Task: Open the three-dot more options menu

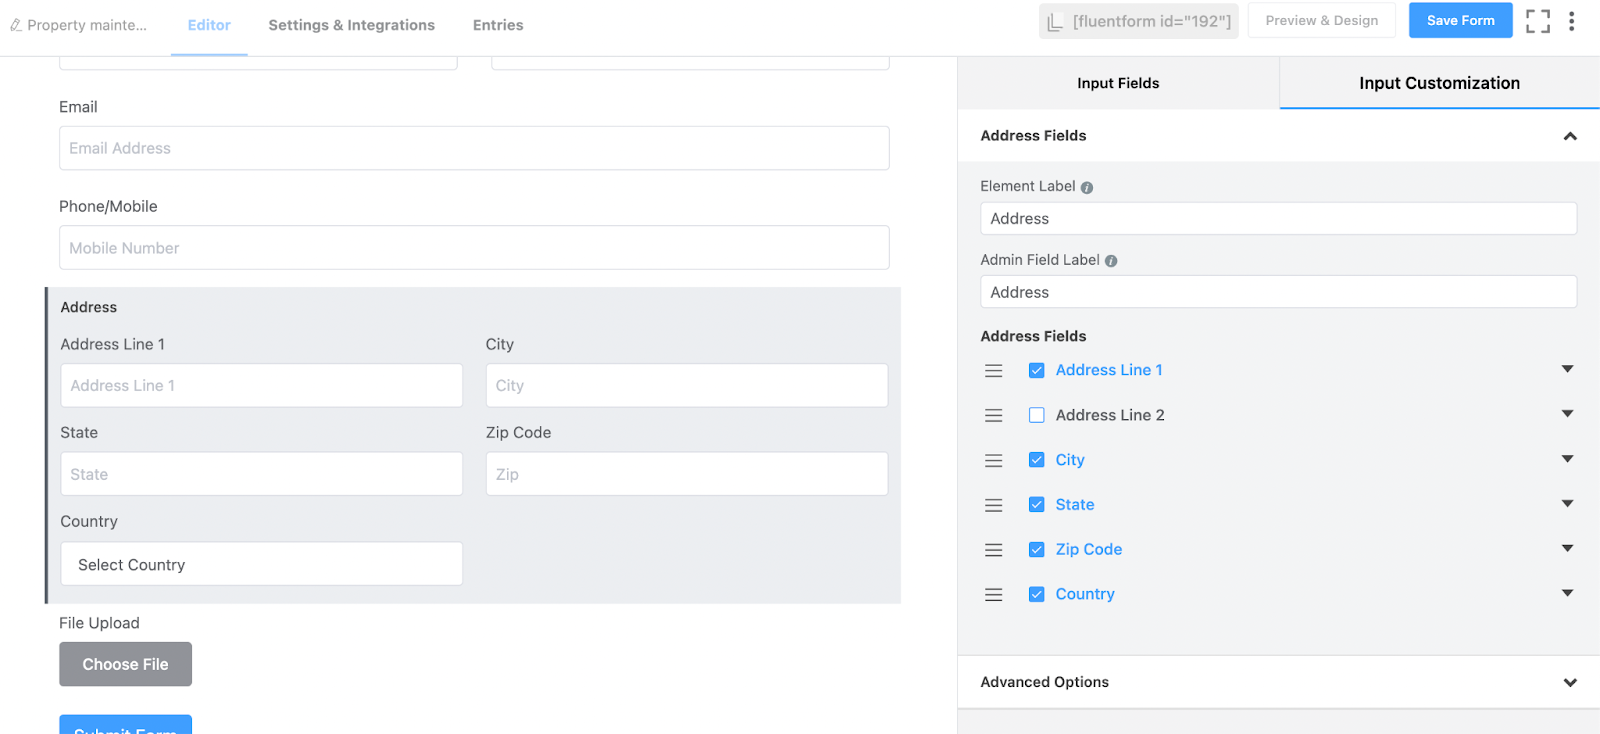Action: point(1572,21)
